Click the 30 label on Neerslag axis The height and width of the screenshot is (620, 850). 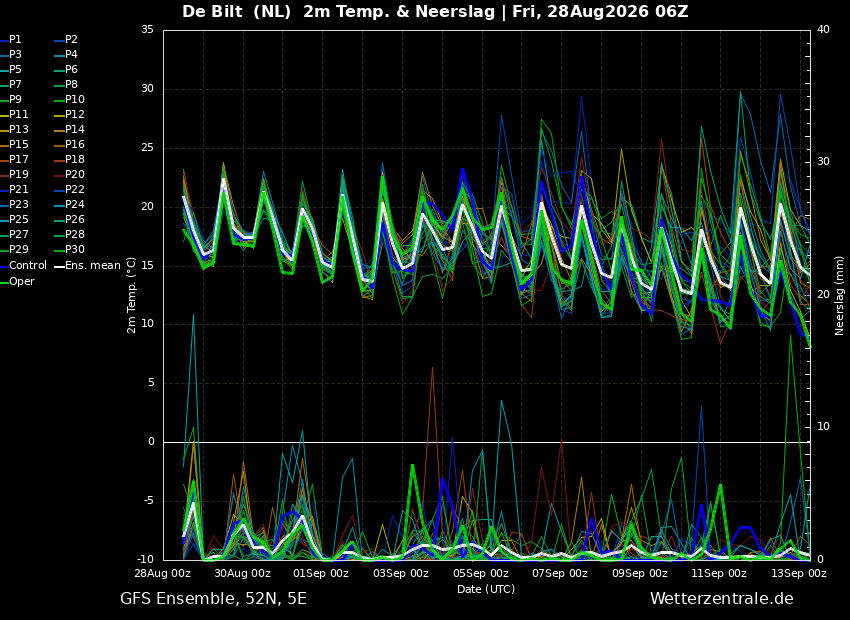point(823,162)
